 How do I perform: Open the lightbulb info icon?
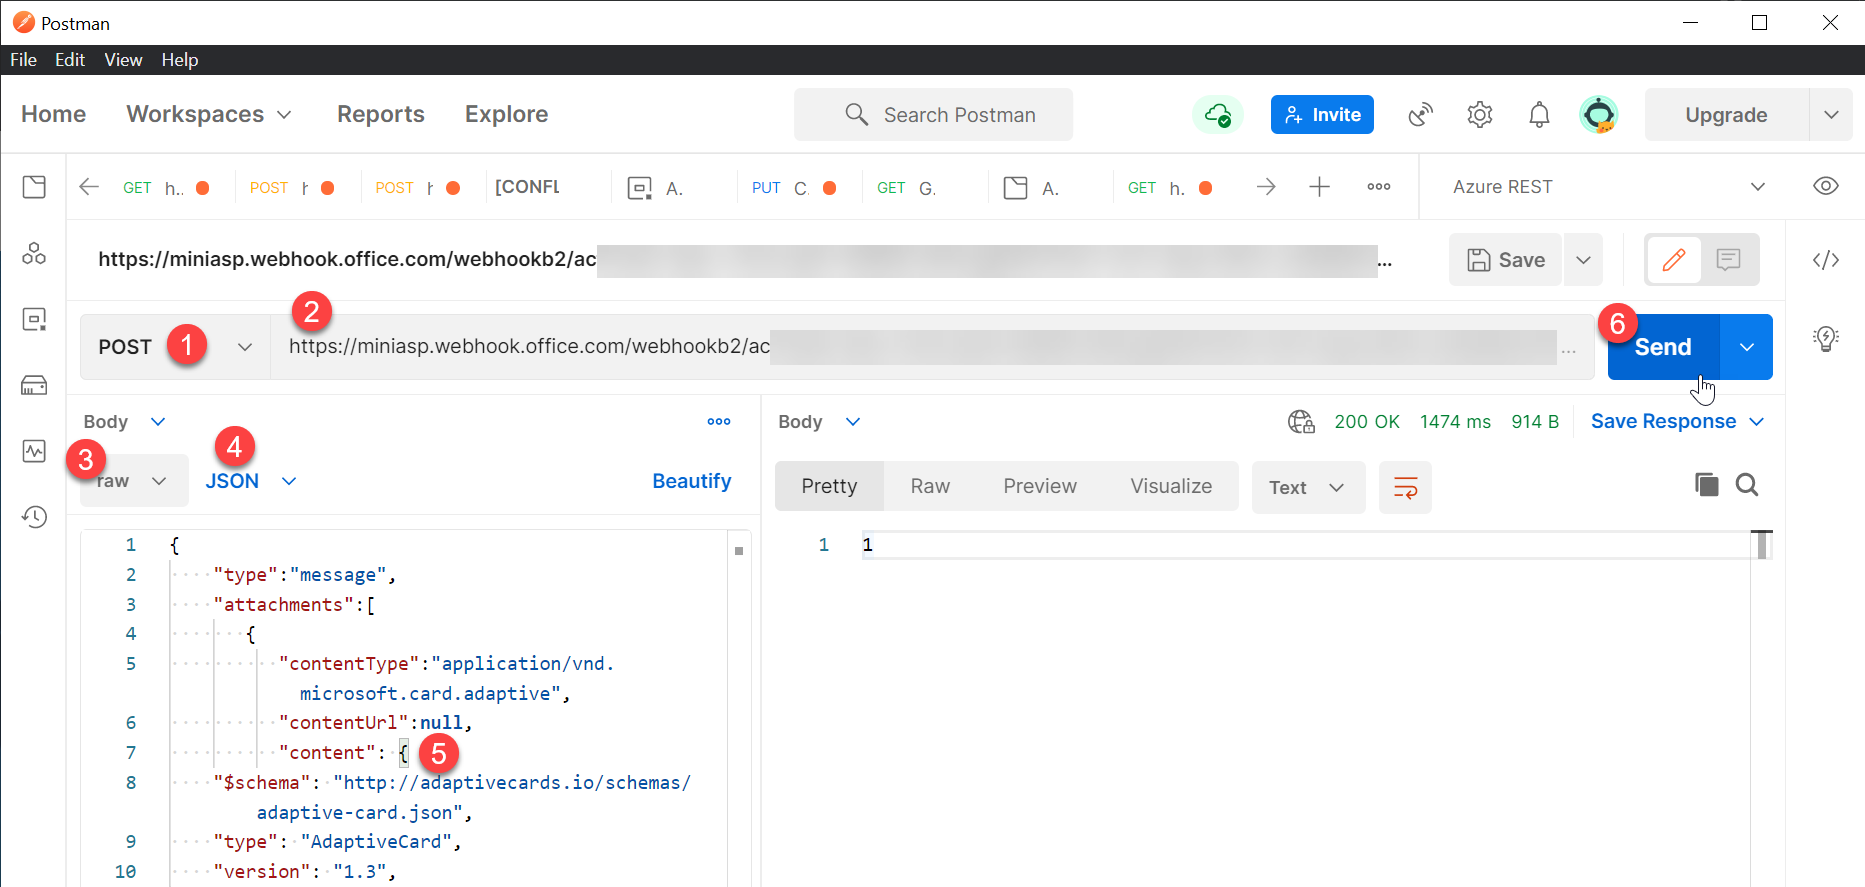1826,338
